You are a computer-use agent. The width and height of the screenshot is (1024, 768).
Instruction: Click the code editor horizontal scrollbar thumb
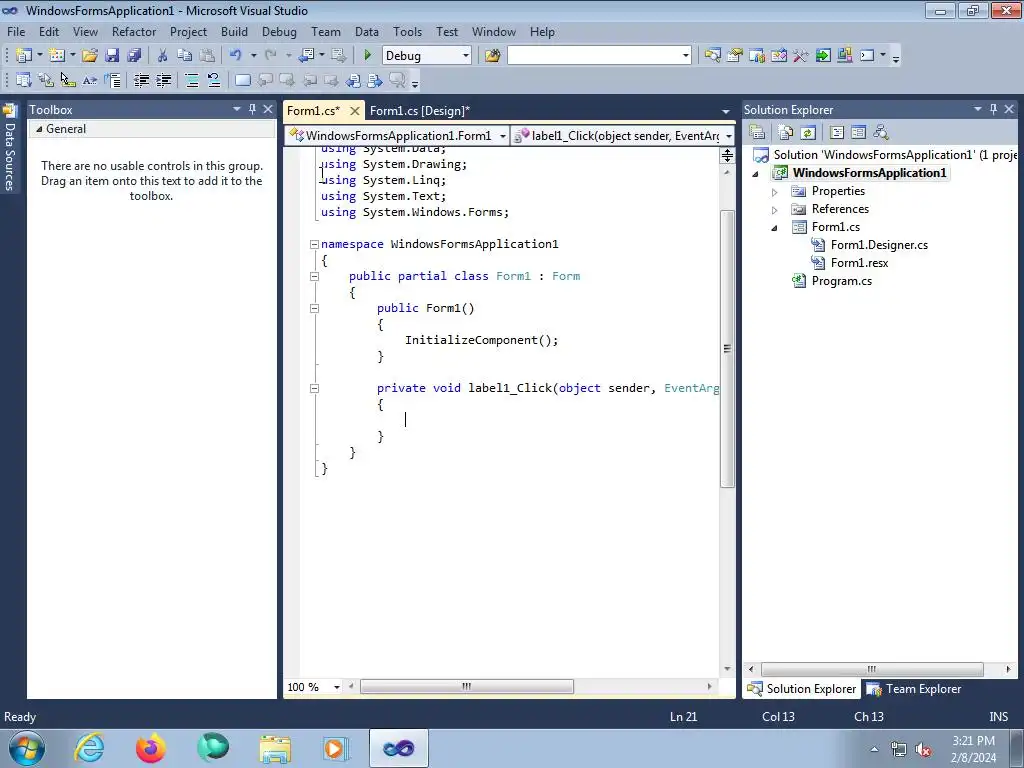click(x=466, y=686)
